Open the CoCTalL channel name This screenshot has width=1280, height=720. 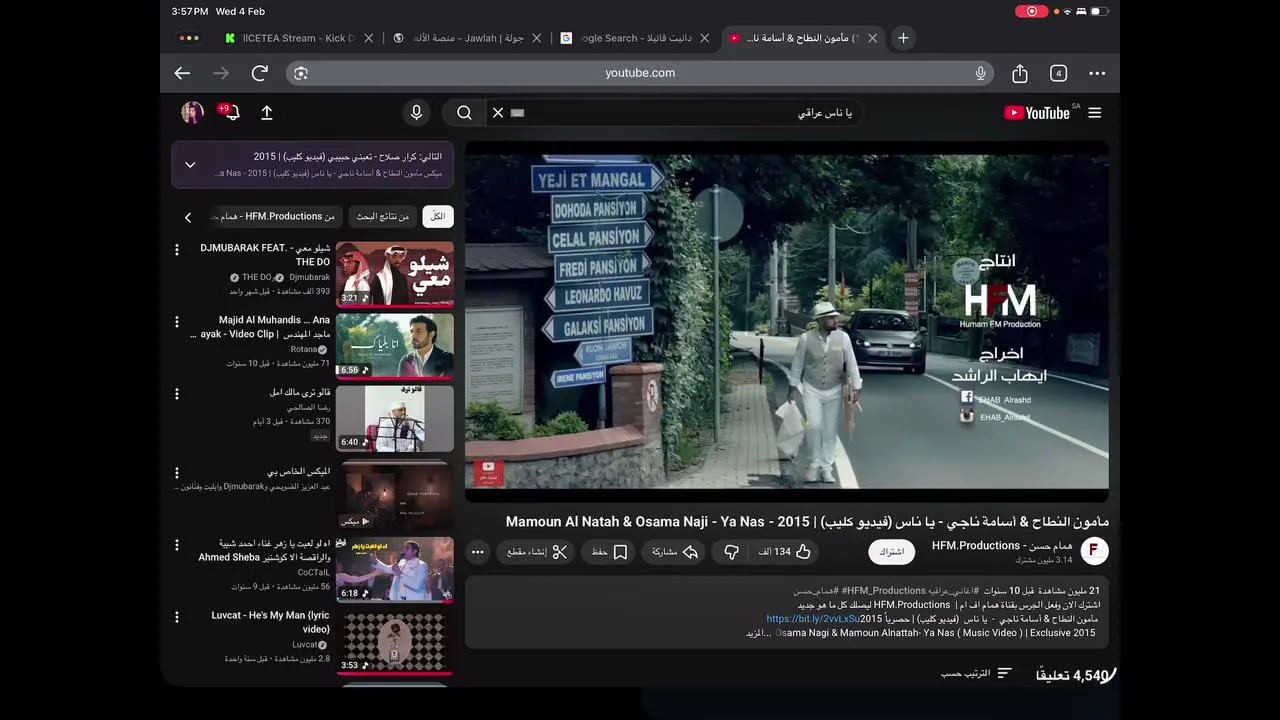[x=314, y=573]
